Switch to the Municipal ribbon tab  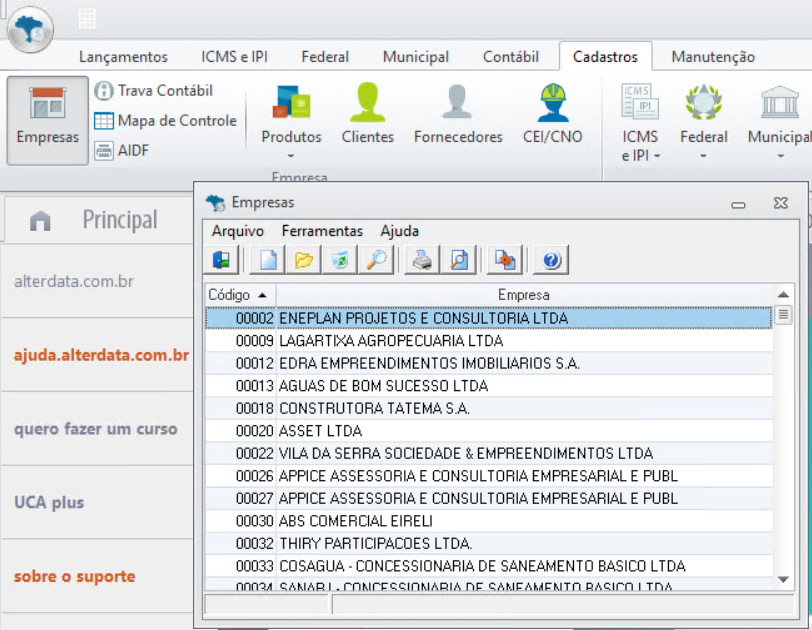(416, 57)
